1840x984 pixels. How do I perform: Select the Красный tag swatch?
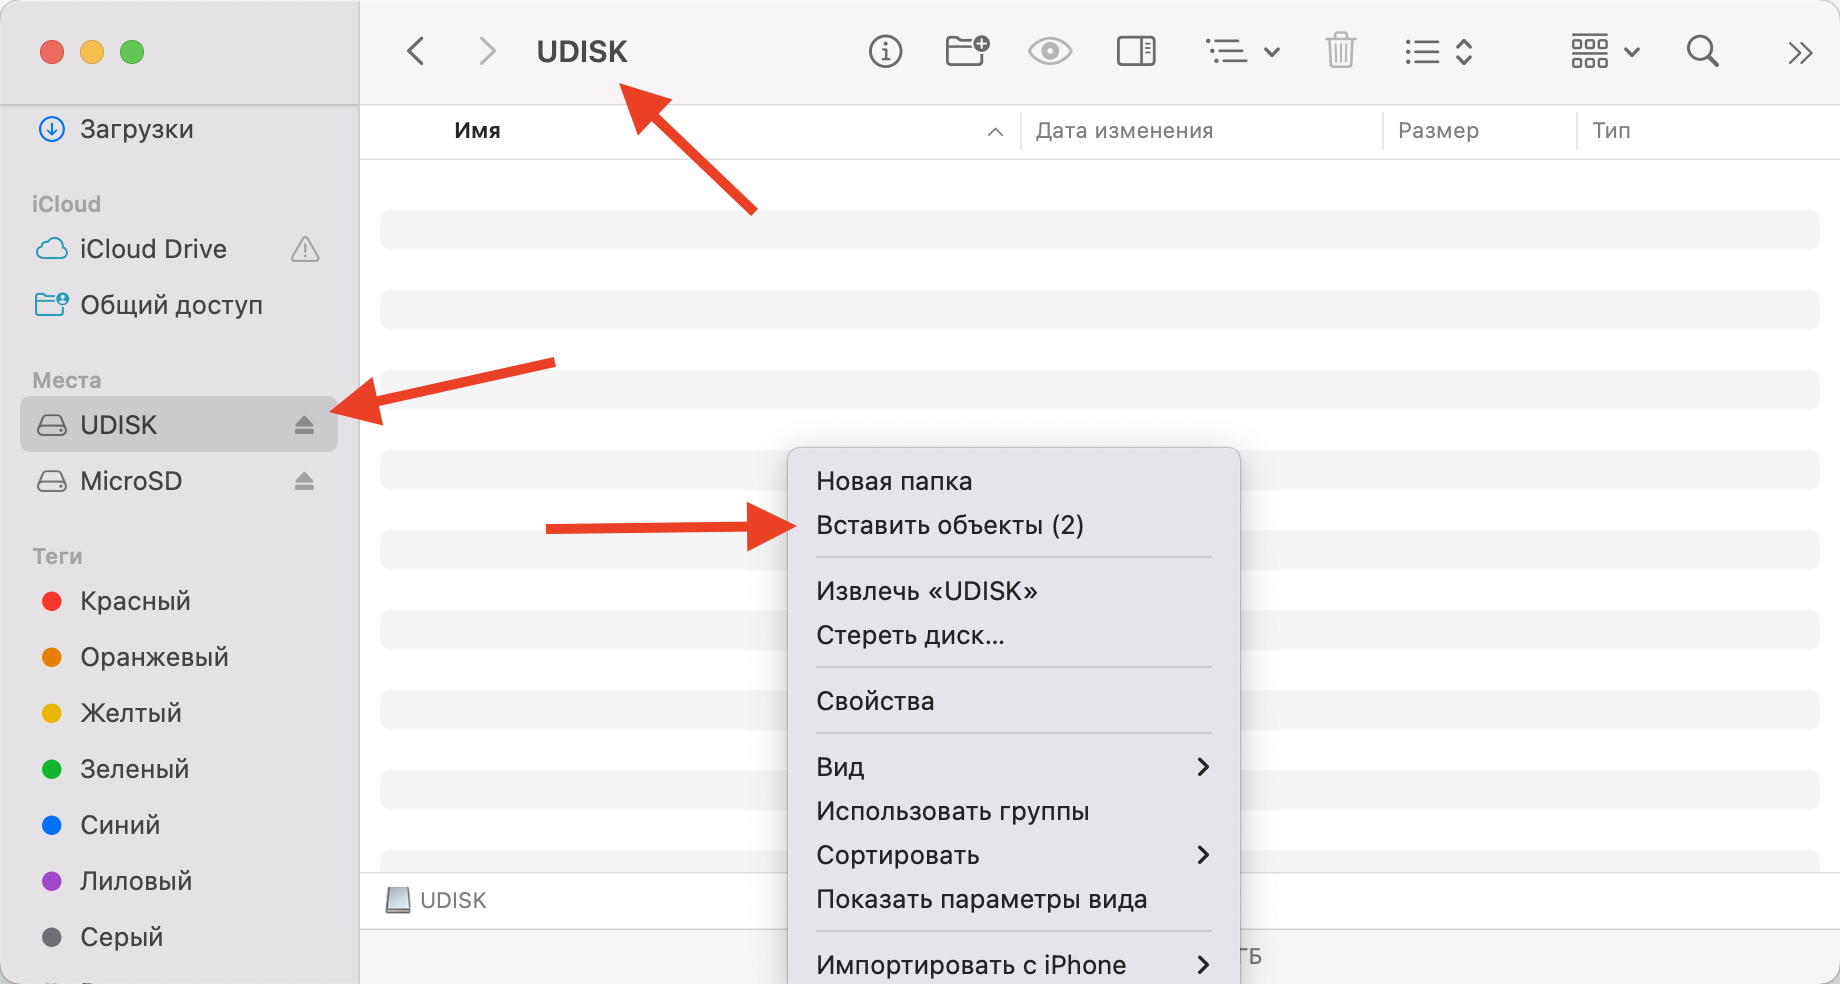coord(53,601)
